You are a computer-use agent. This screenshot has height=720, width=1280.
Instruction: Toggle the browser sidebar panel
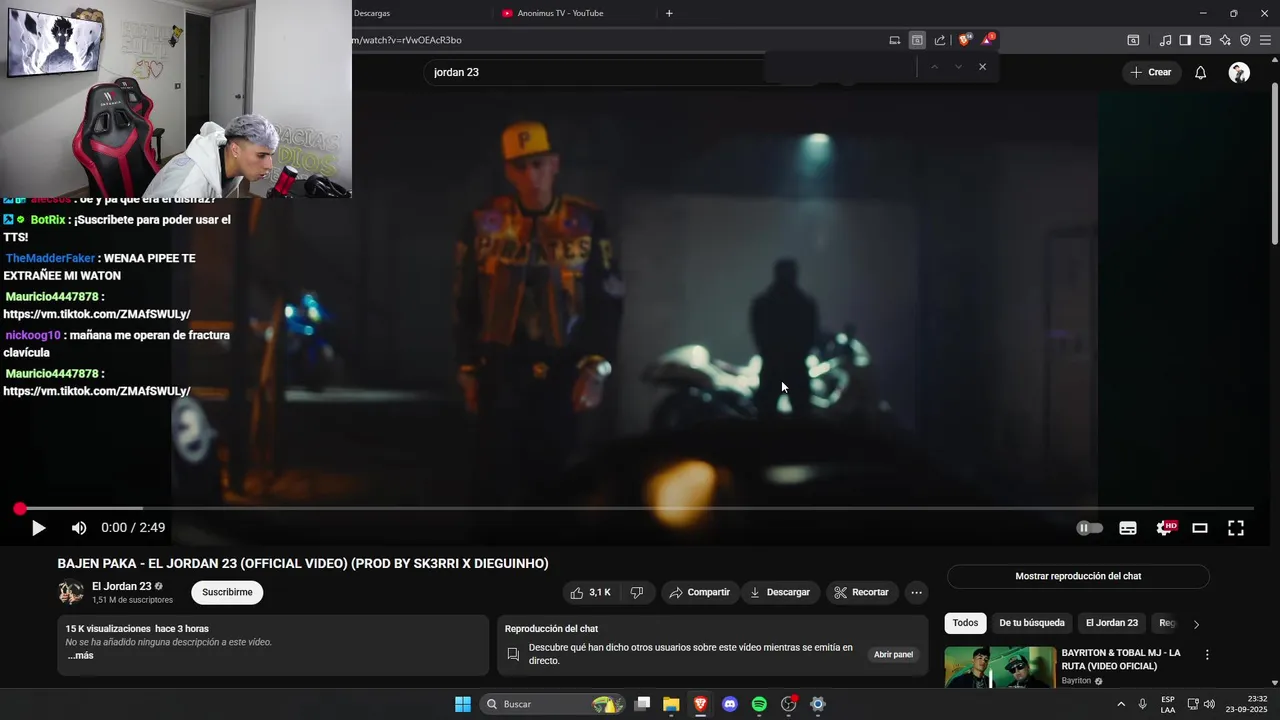1185,40
